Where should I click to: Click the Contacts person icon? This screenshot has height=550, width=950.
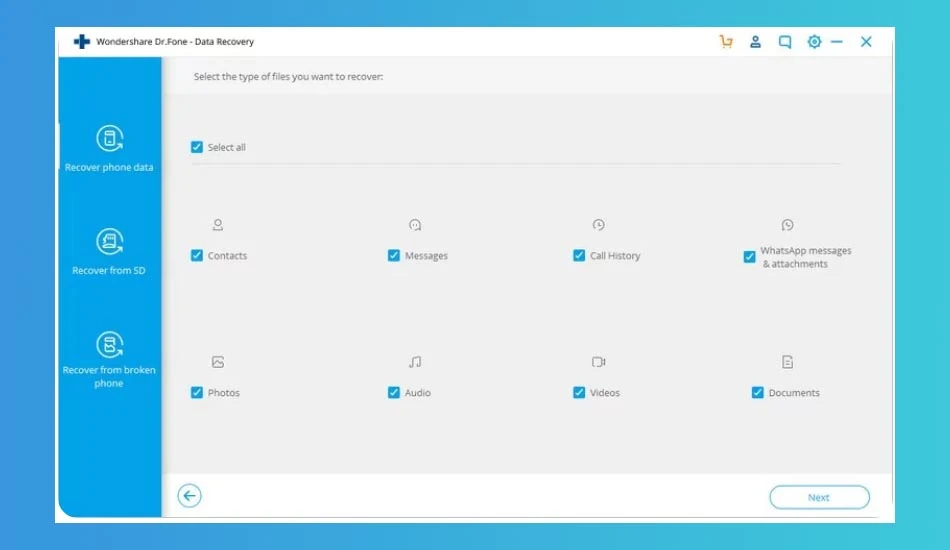[x=218, y=225]
